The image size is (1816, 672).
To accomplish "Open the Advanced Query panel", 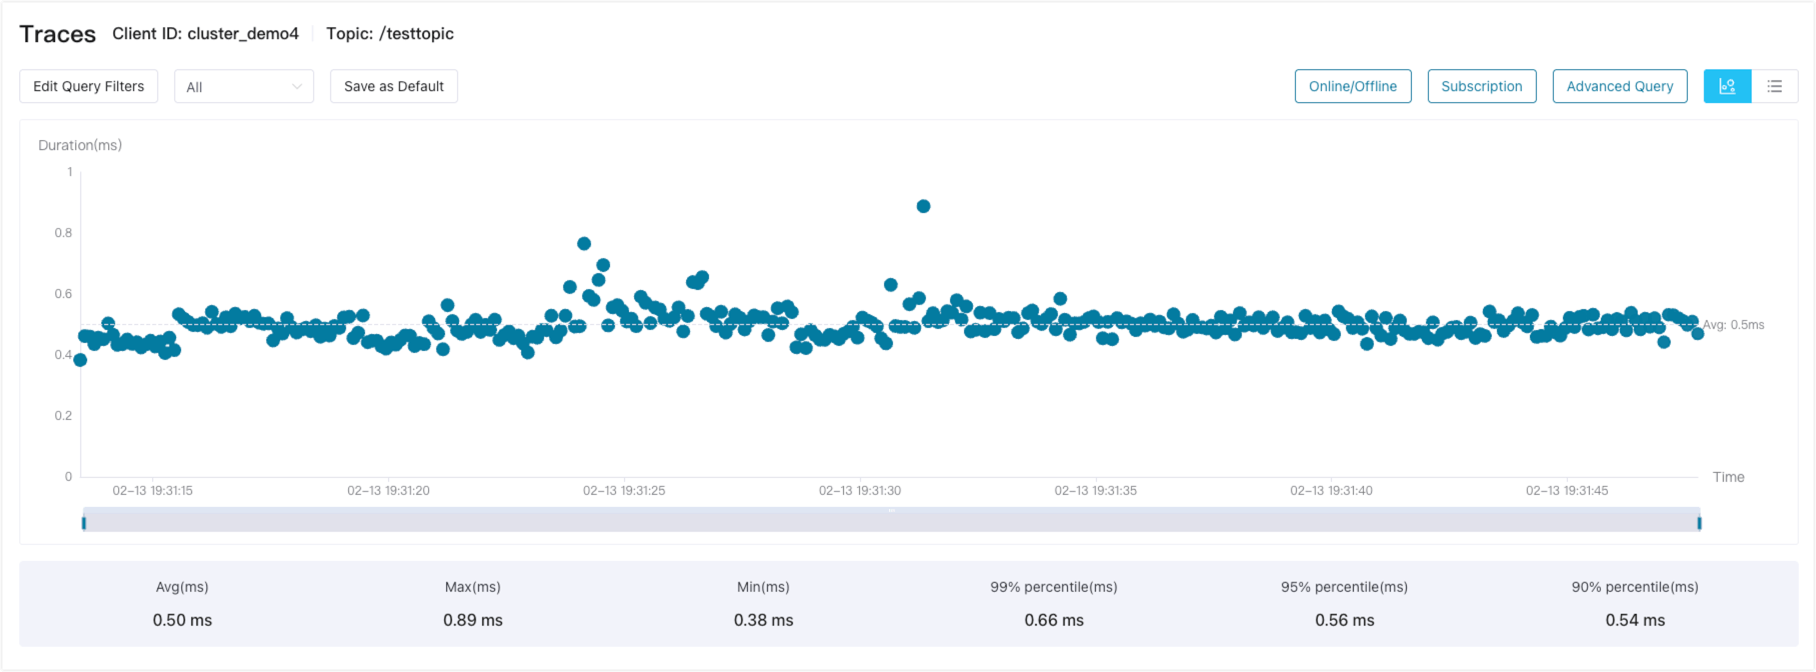I will point(1620,86).
